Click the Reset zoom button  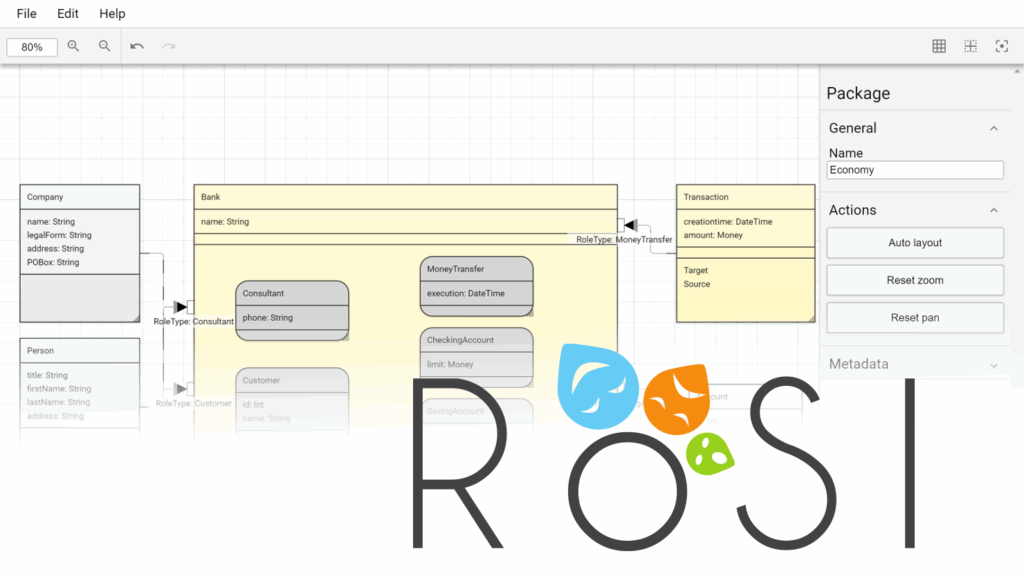point(915,280)
